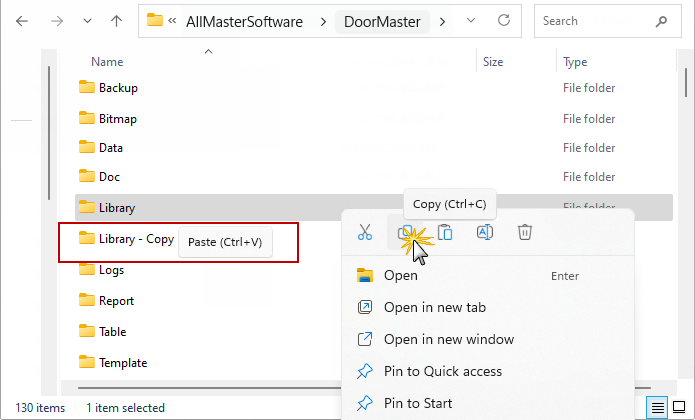Sort files by Name column header

pos(107,62)
